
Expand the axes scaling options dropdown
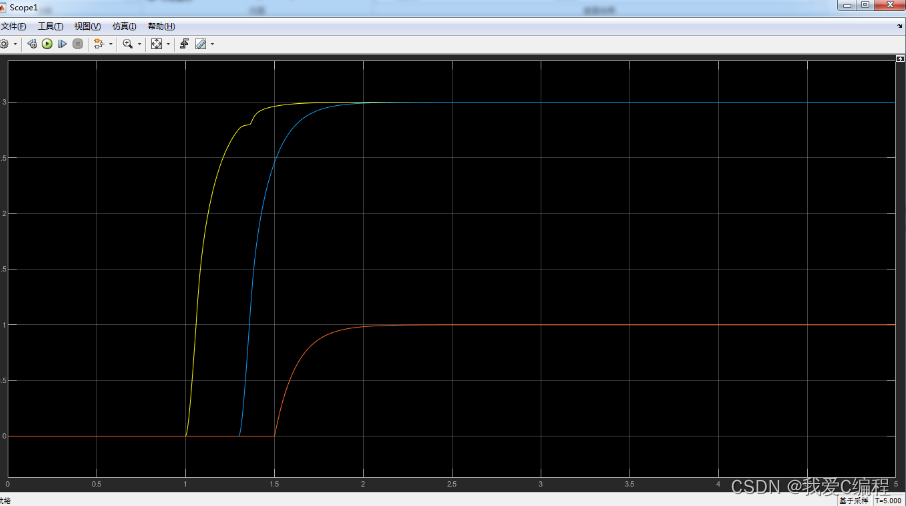[x=168, y=44]
